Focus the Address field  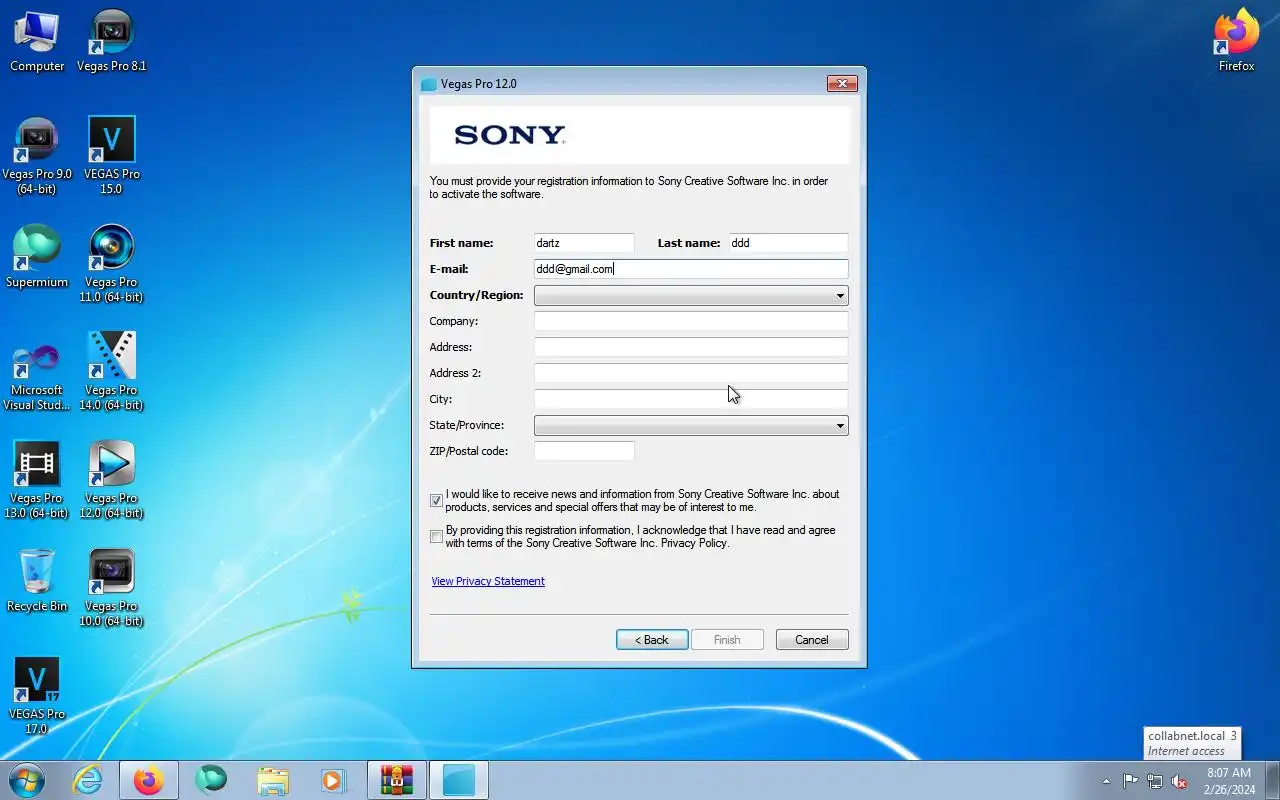click(x=691, y=347)
